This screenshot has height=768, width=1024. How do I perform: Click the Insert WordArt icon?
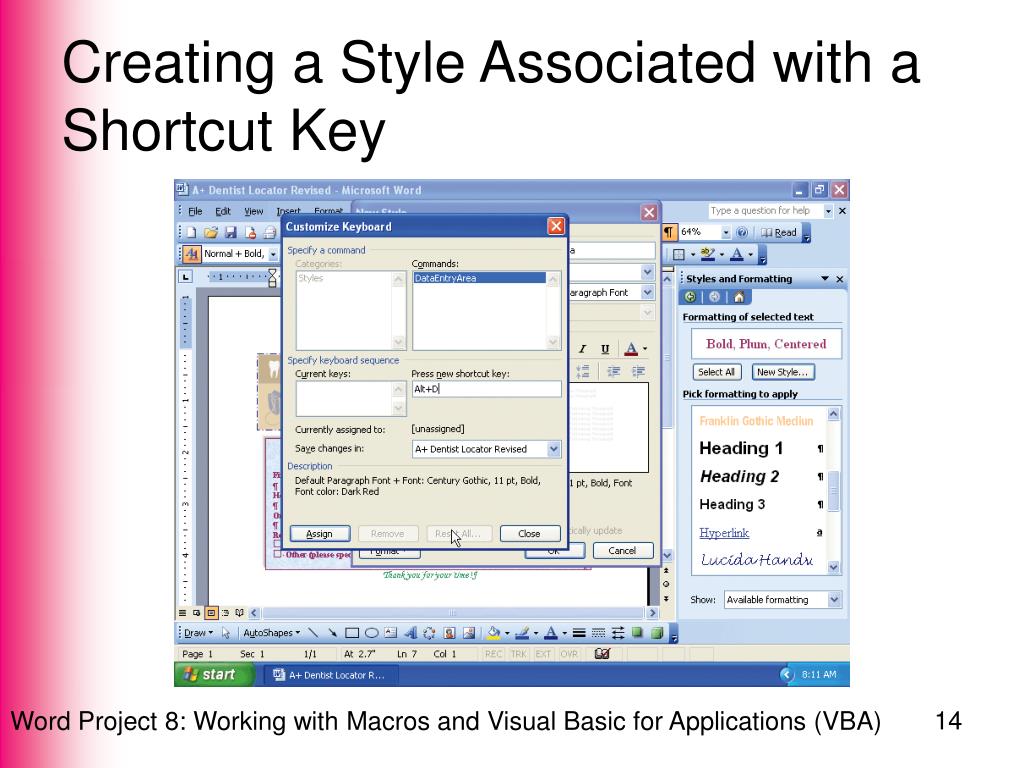[410, 633]
